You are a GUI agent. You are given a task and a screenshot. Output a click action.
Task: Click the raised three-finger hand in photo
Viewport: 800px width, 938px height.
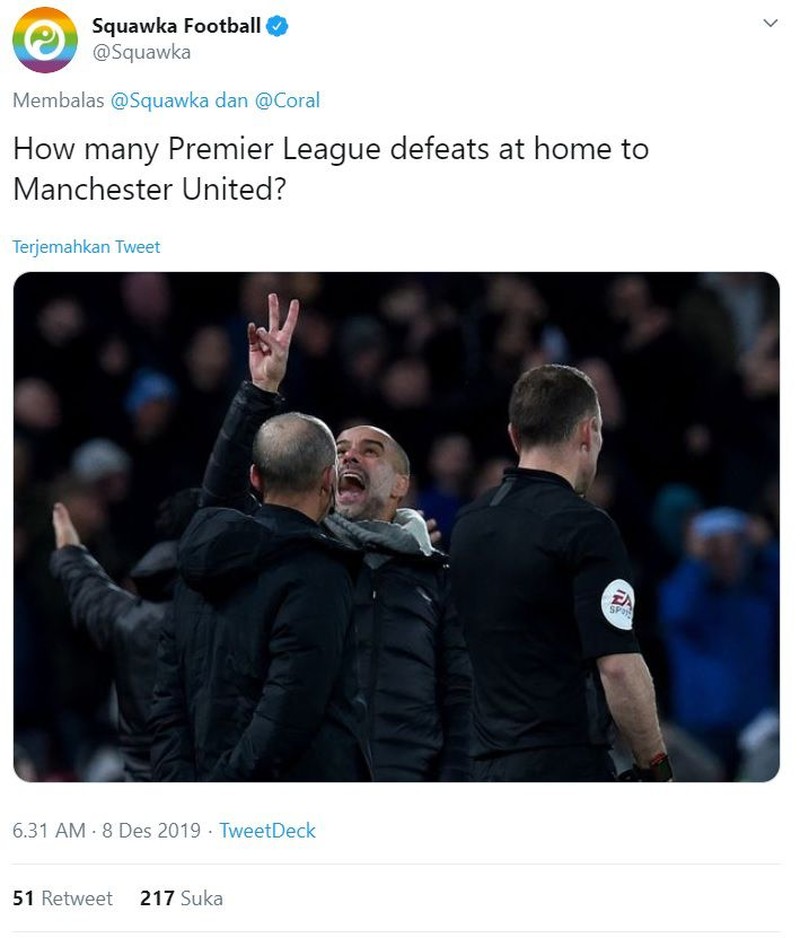[272, 340]
